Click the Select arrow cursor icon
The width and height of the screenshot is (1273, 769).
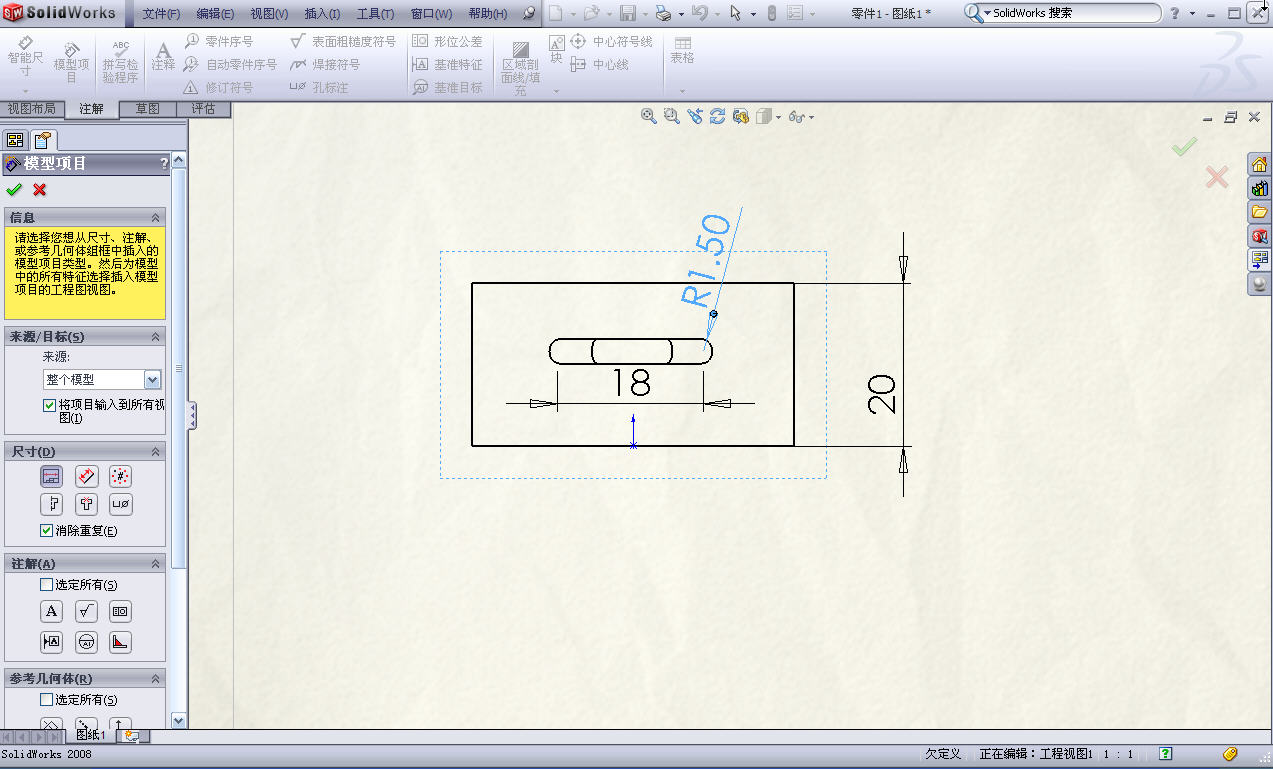[735, 14]
